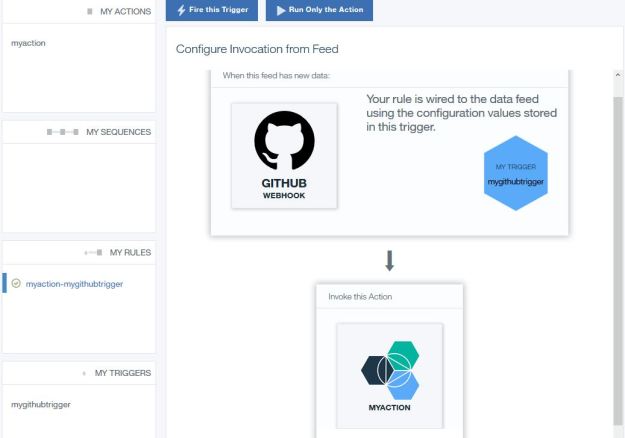Click the Fire this Trigger button

[213, 11]
